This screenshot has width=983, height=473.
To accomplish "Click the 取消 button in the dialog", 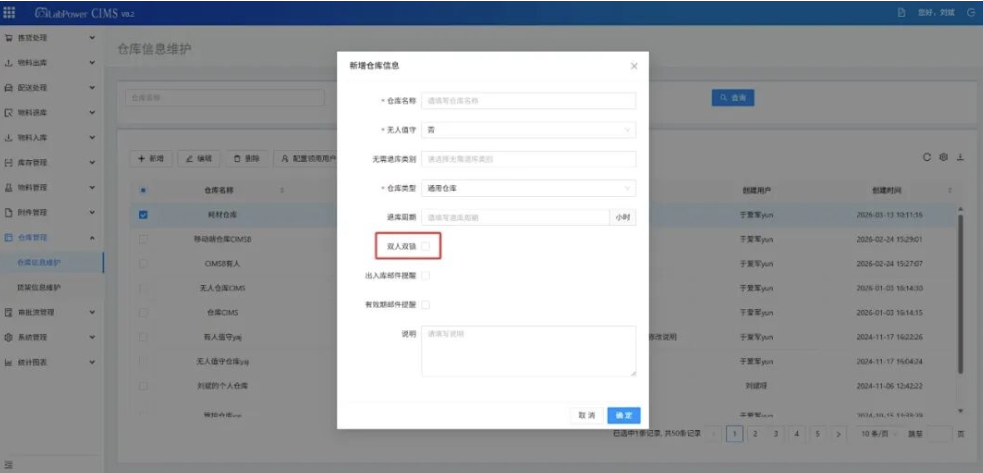I will 587,415.
